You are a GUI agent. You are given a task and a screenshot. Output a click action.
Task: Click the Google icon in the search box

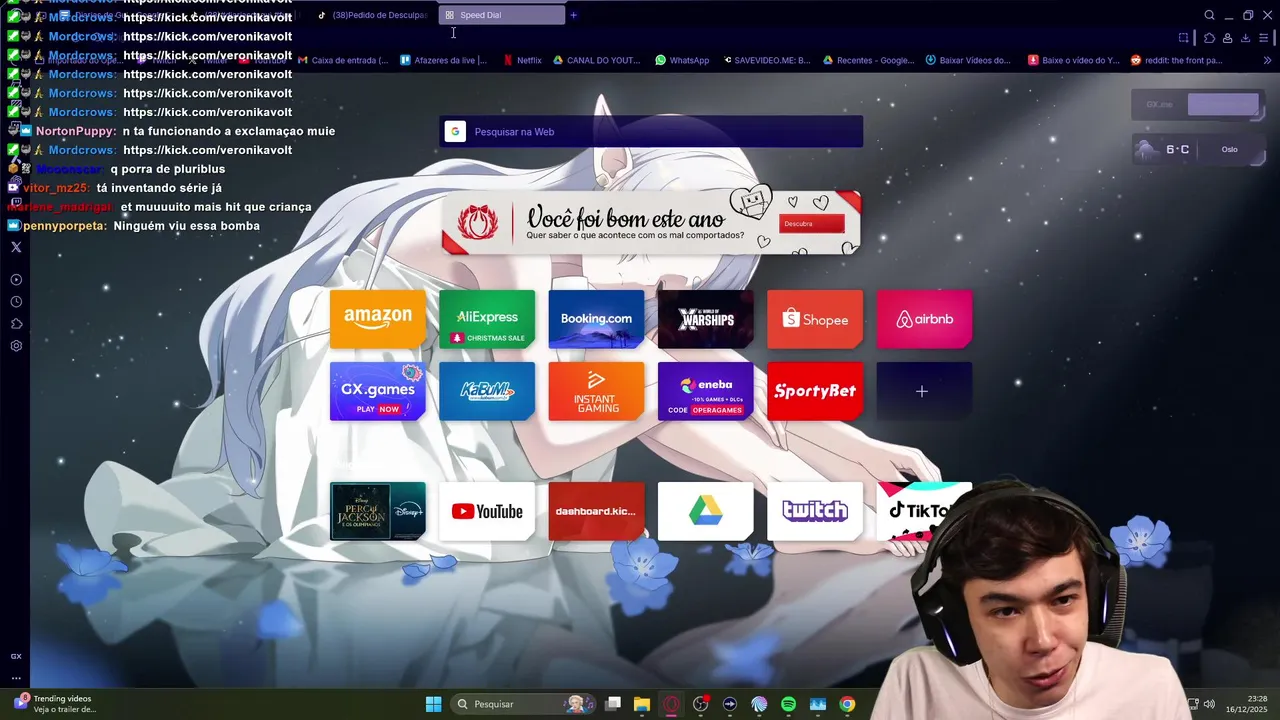tap(455, 132)
